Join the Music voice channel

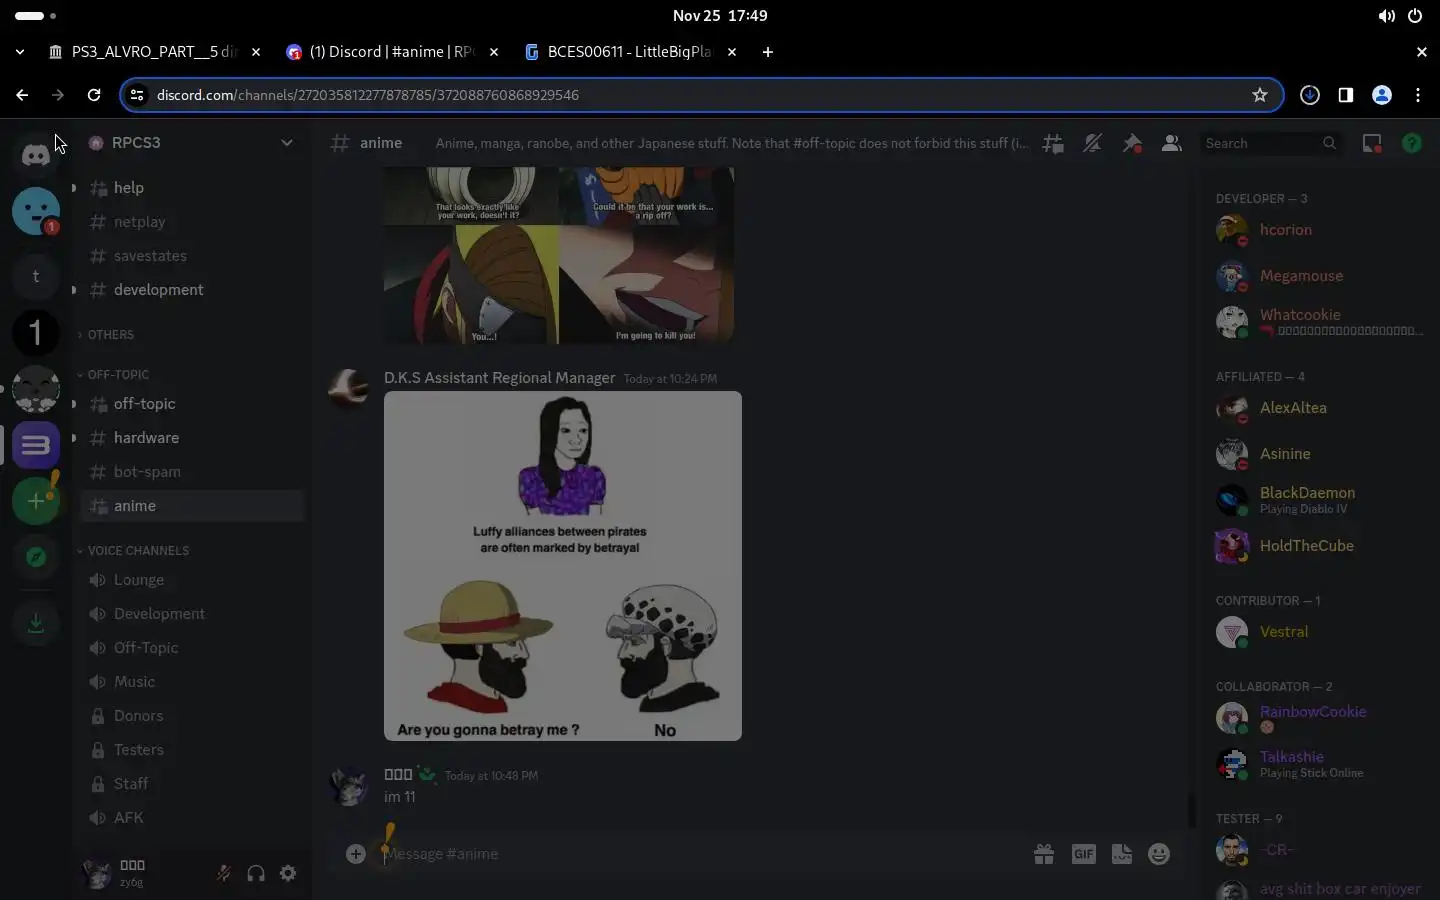tap(192, 682)
